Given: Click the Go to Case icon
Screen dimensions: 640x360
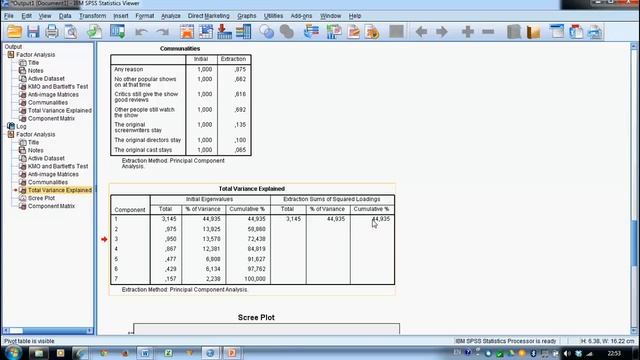Looking at the screenshot, I should coord(206,32).
